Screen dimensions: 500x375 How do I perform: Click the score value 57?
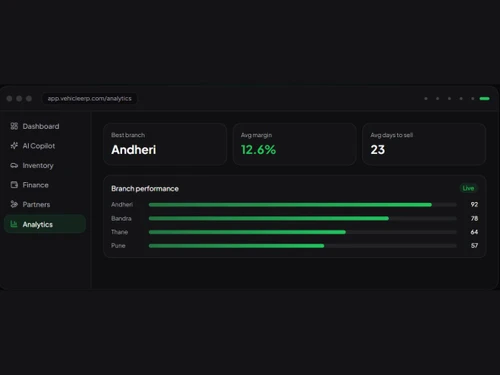pos(474,246)
